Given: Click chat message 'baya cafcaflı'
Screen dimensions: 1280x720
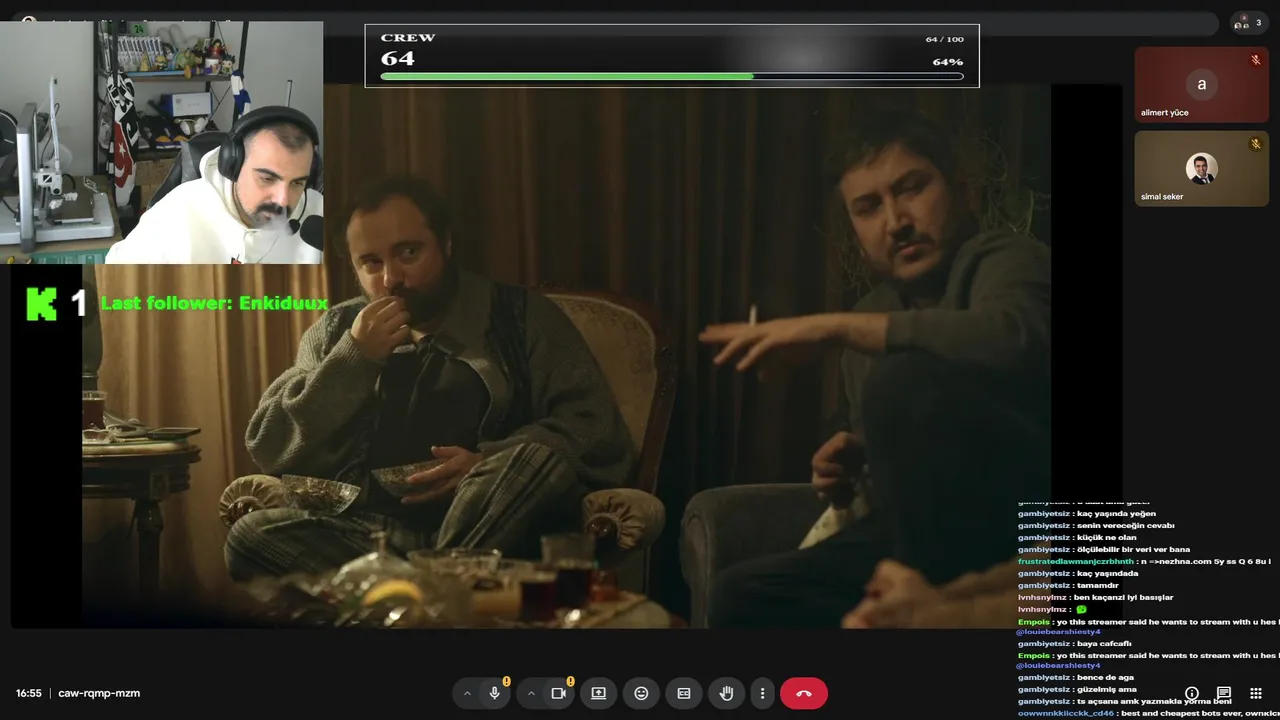Looking at the screenshot, I should [1104, 644].
